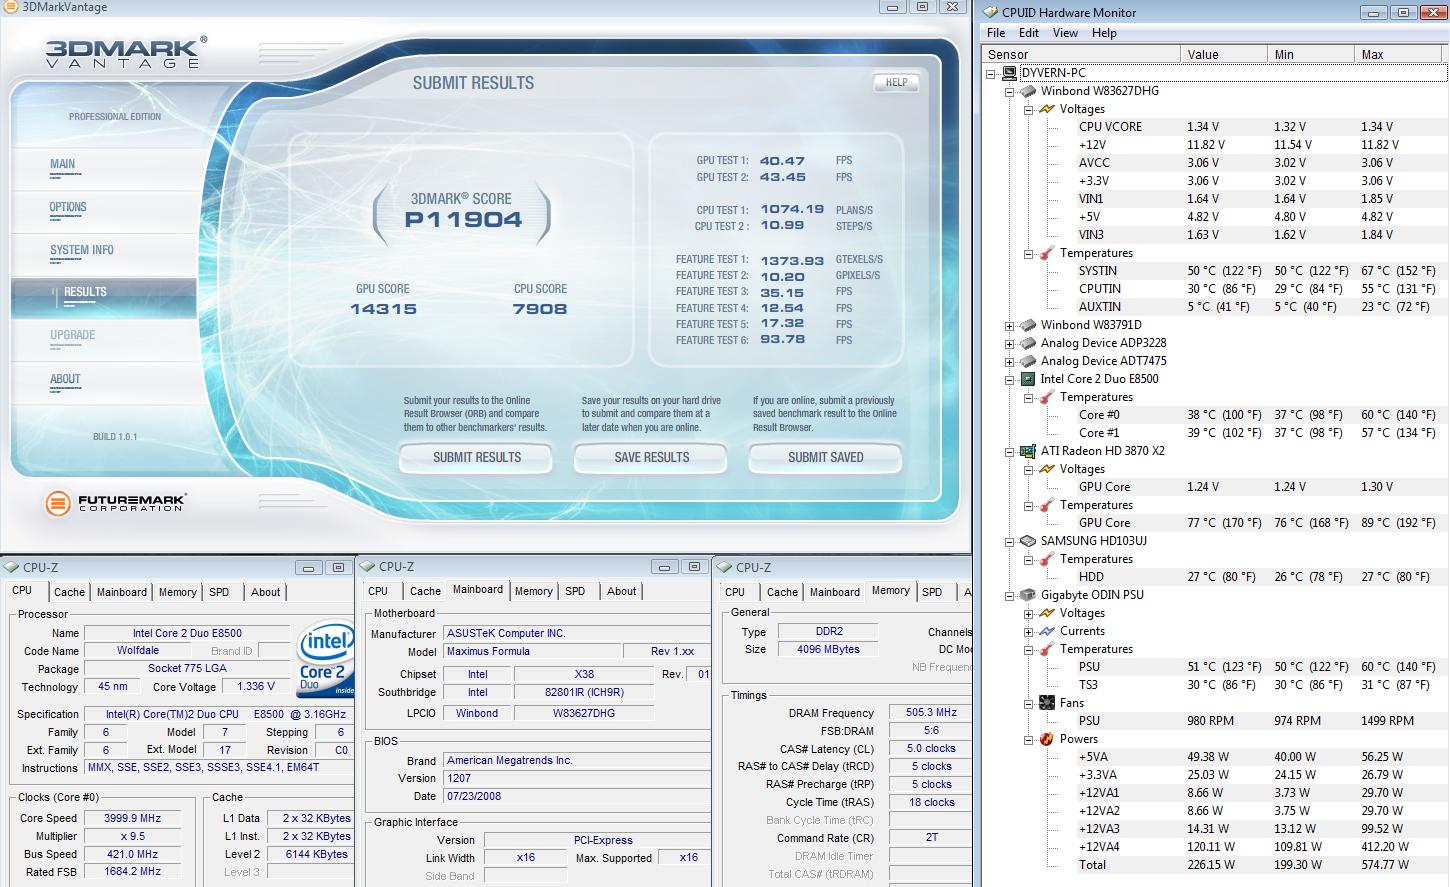Click the Voltages lightning icon under ATI Radeon
This screenshot has height=887, width=1450.
coord(1047,469)
